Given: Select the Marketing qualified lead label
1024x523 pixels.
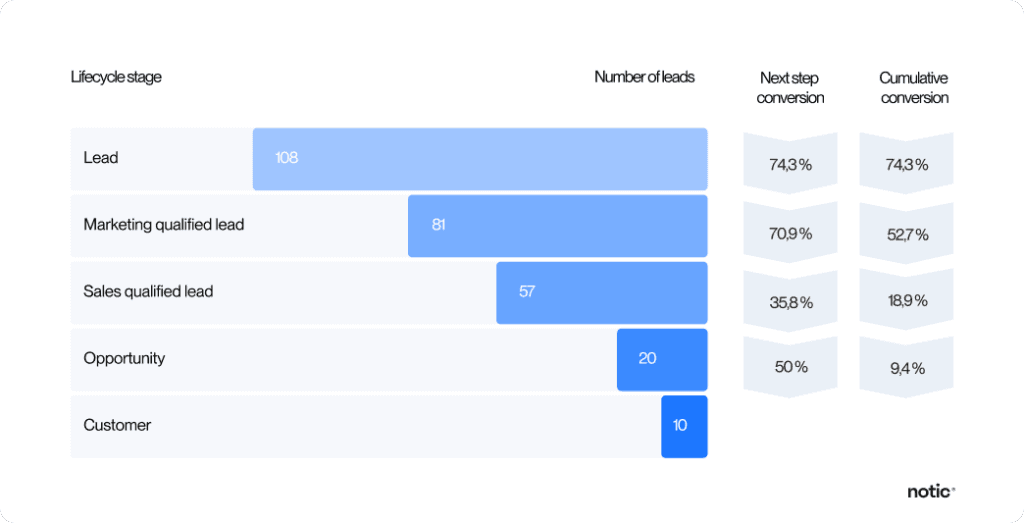Looking at the screenshot, I should tap(164, 225).
